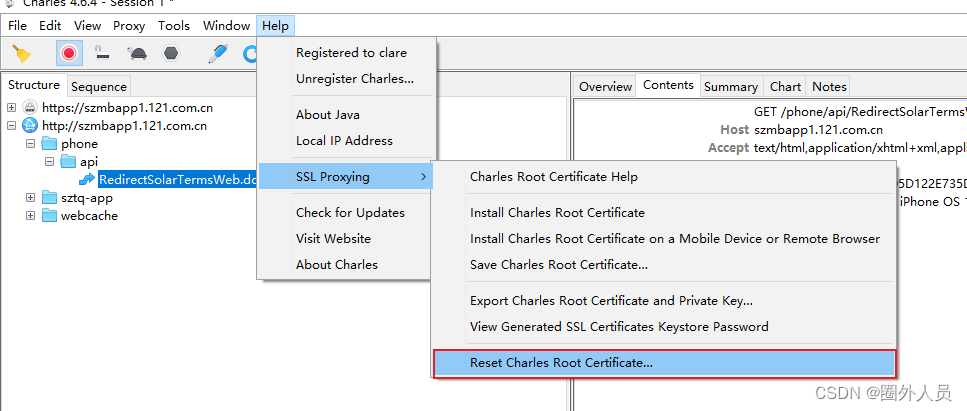This screenshot has width=967, height=411.
Task: Collapse the api folder
Action: pos(49,162)
